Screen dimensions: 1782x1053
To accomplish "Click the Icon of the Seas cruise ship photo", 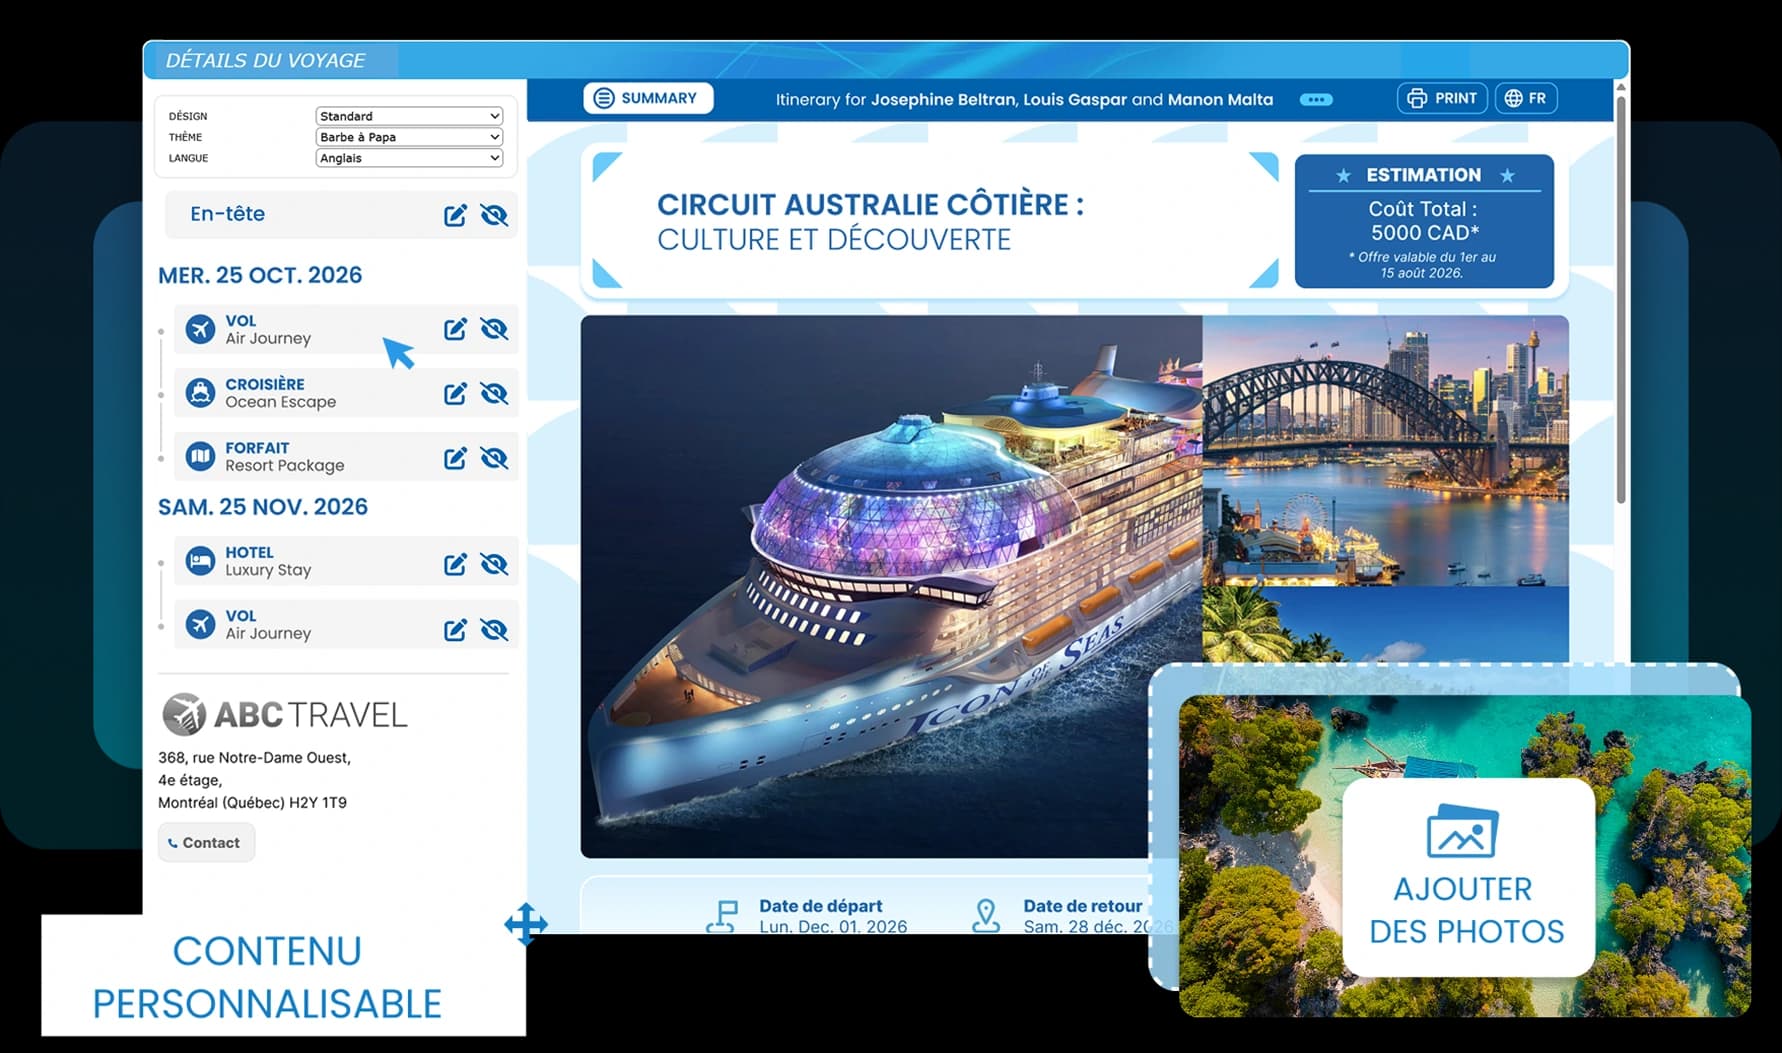I will (891, 586).
